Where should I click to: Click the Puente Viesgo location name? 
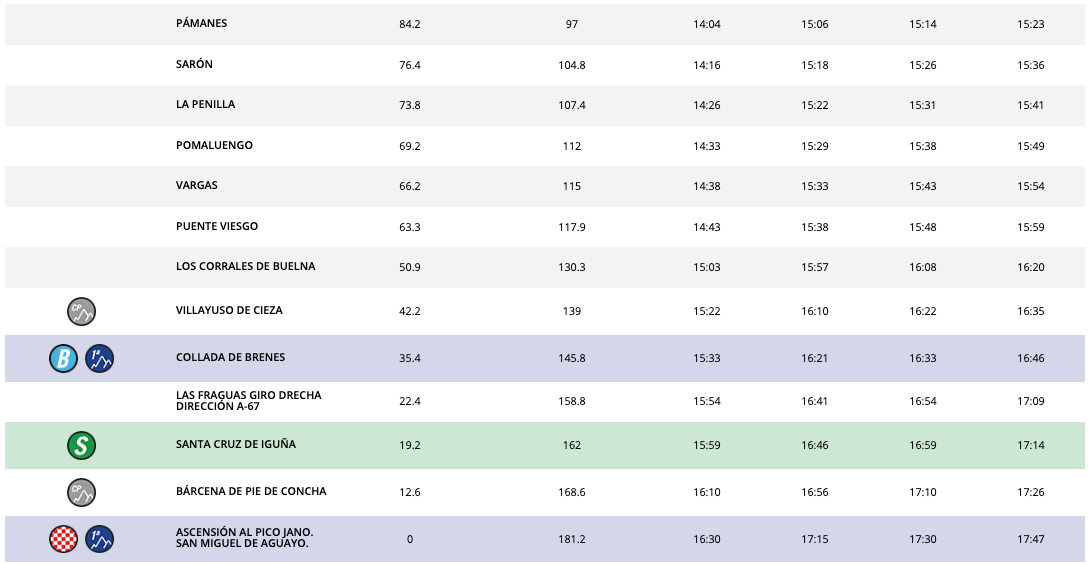click(x=216, y=227)
